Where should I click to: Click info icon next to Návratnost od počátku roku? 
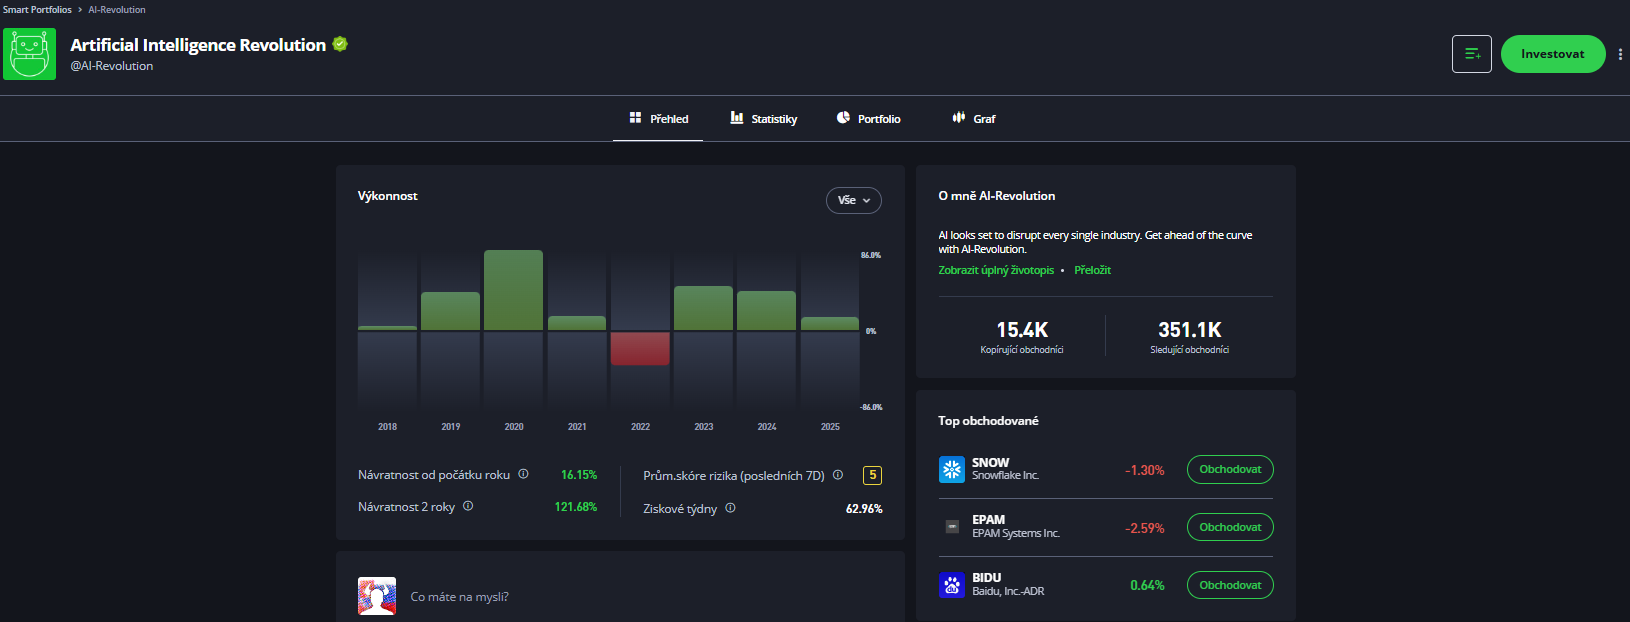coord(523,474)
